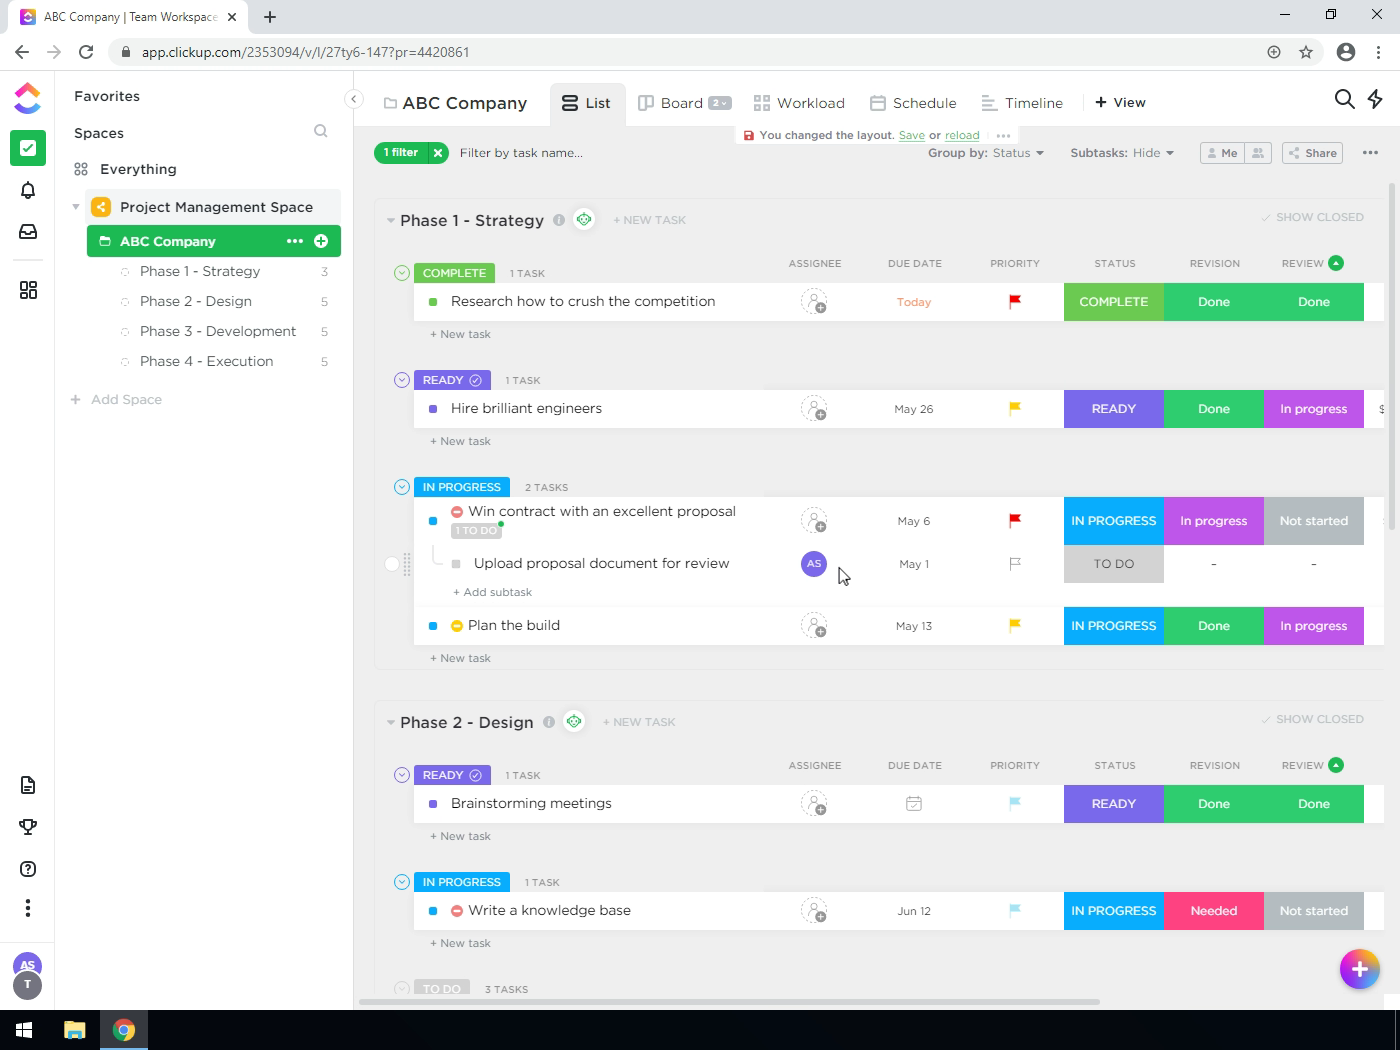Open the Inbox tray icon

pos(28,232)
